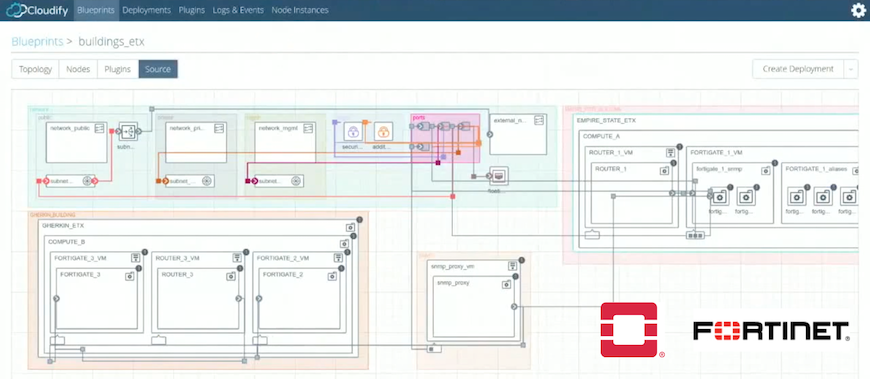Select first fortig... node in FORTIGATE_1_aliases
The height and width of the screenshot is (379, 870).
[x=797, y=197]
